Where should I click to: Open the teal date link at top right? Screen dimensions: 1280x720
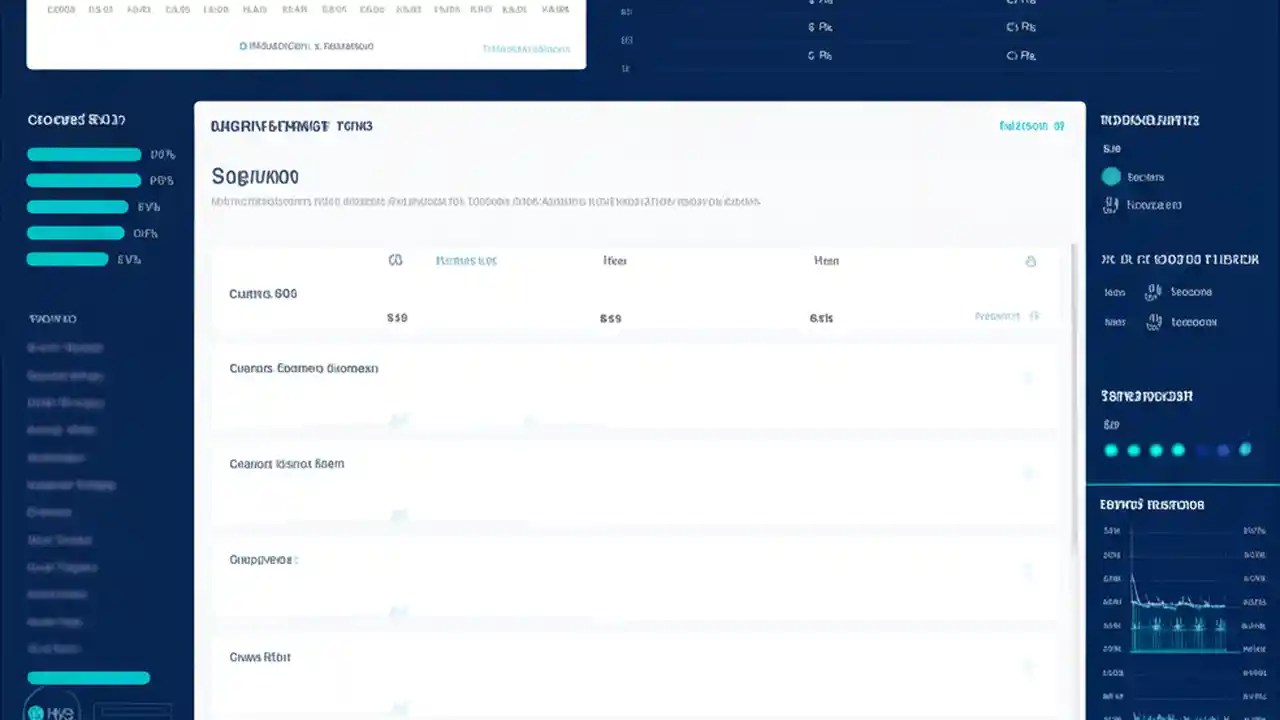(1032, 126)
